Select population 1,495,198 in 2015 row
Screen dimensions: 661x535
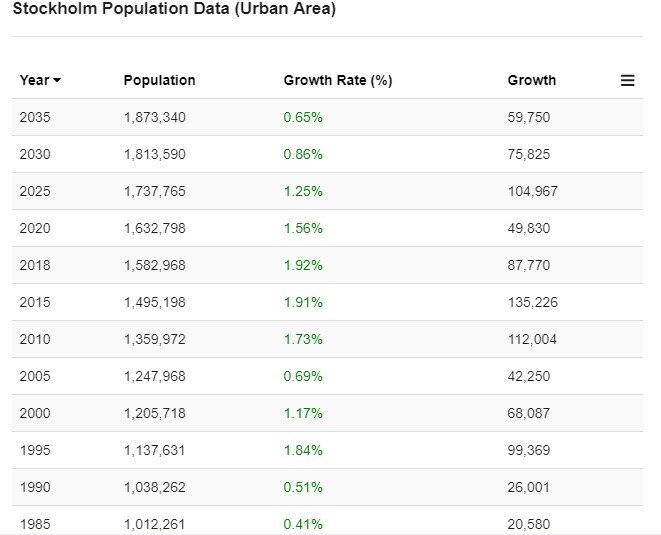pyautogui.click(x=155, y=302)
